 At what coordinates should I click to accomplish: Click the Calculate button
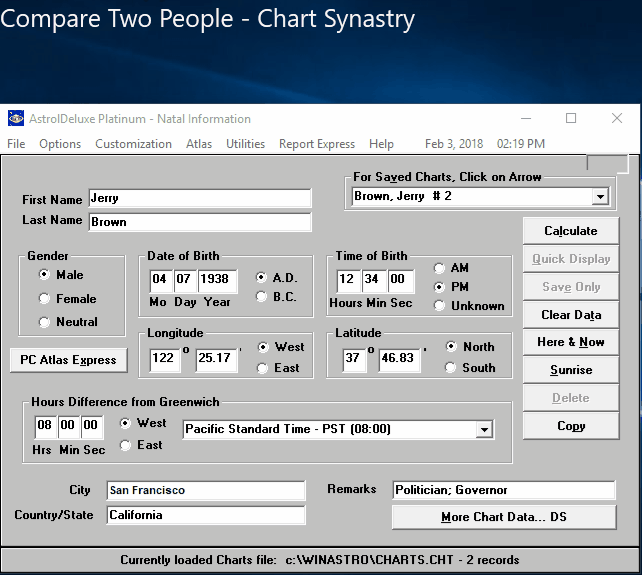[570, 231]
